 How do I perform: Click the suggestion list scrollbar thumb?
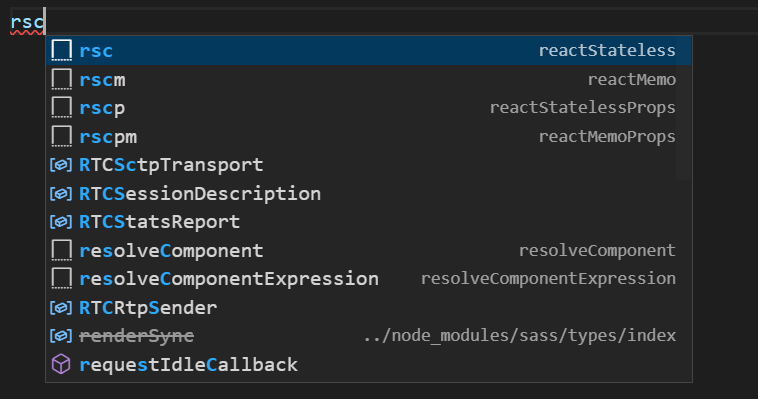click(684, 108)
